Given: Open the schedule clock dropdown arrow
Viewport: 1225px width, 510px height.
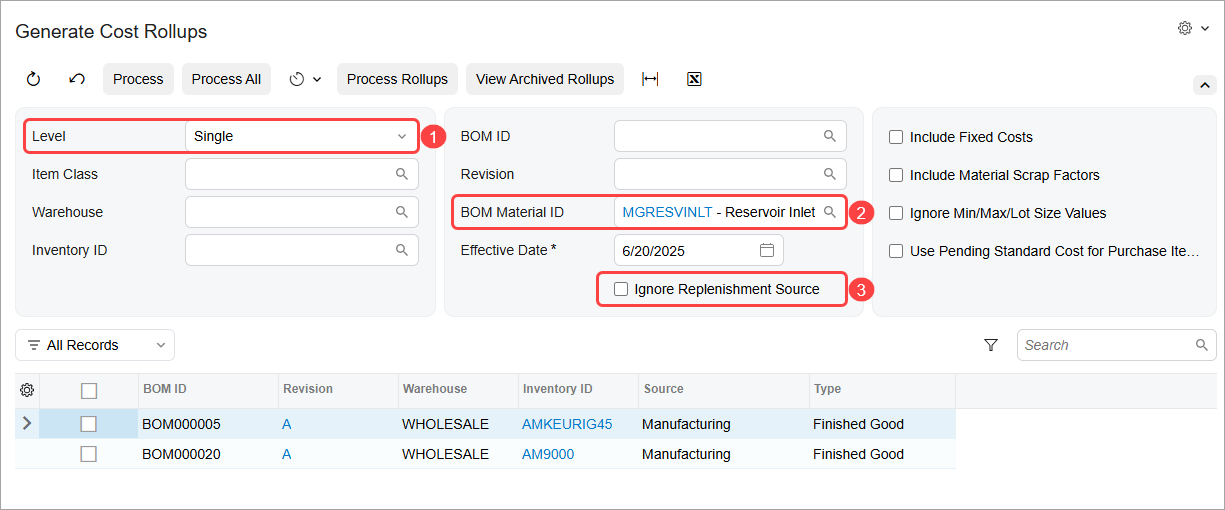Looking at the screenshot, I should (317, 79).
